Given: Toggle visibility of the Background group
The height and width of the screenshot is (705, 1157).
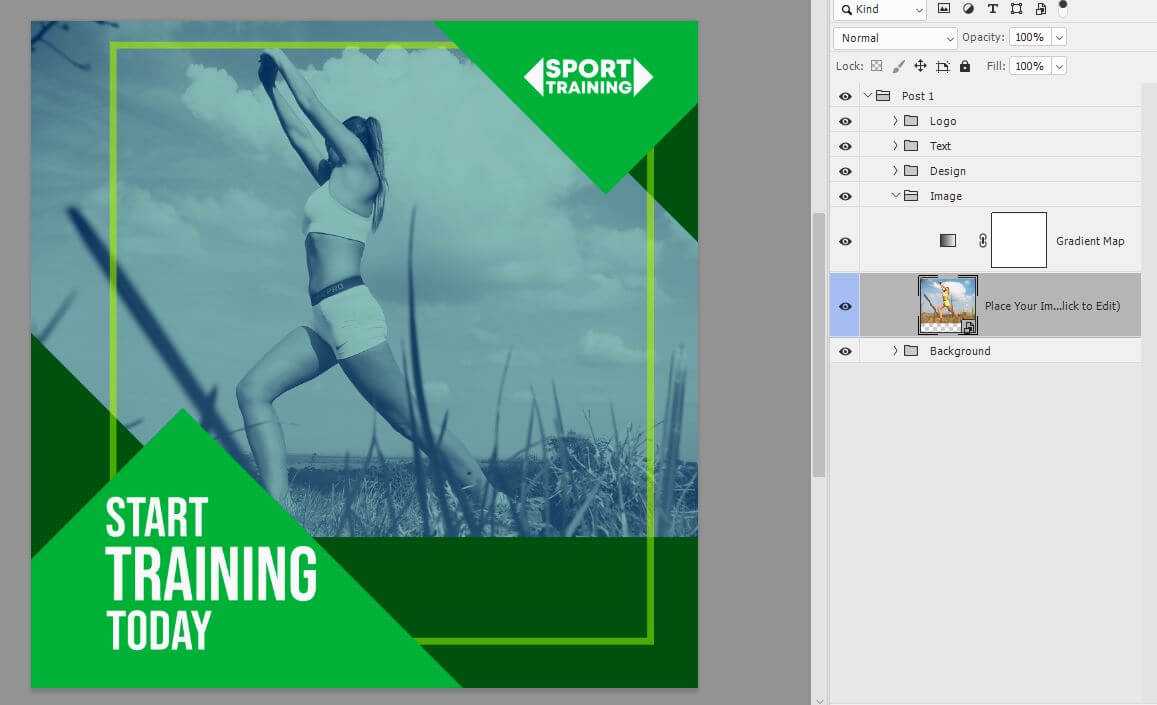Looking at the screenshot, I should click(x=845, y=351).
